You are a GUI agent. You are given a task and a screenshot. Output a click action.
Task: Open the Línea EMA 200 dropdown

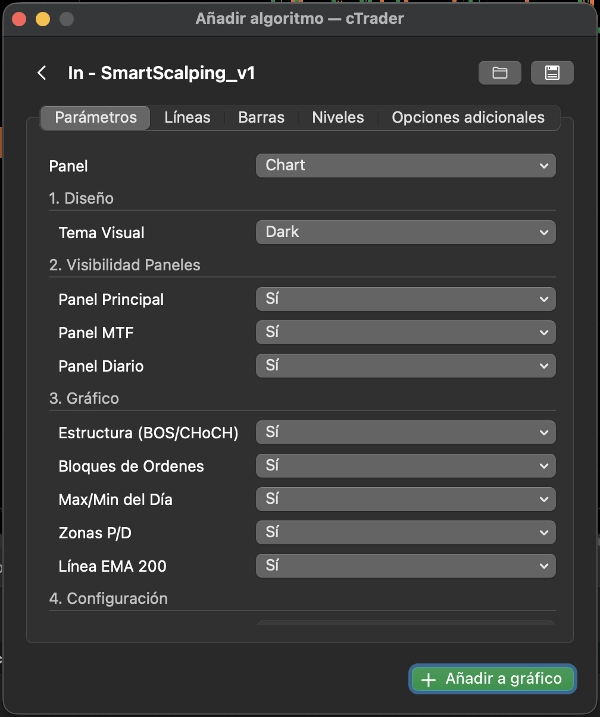(x=406, y=566)
